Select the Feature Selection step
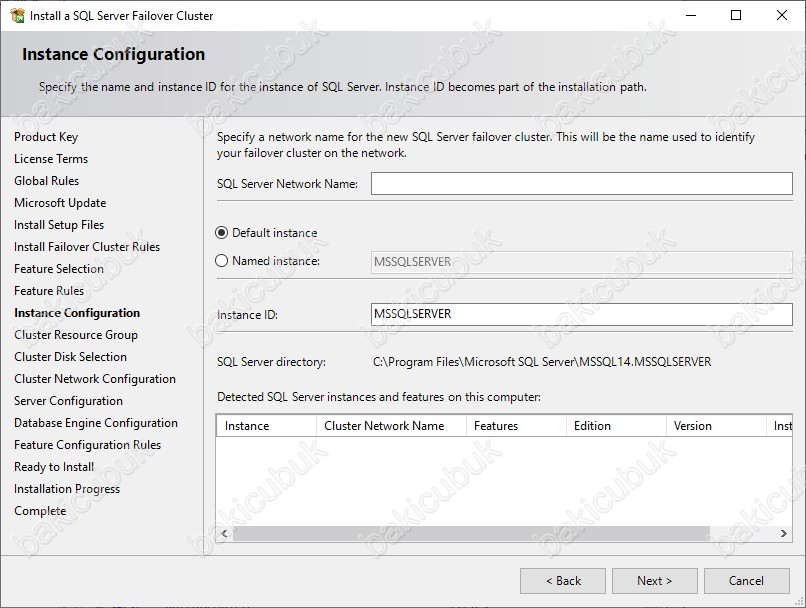This screenshot has width=806, height=608. (x=59, y=269)
